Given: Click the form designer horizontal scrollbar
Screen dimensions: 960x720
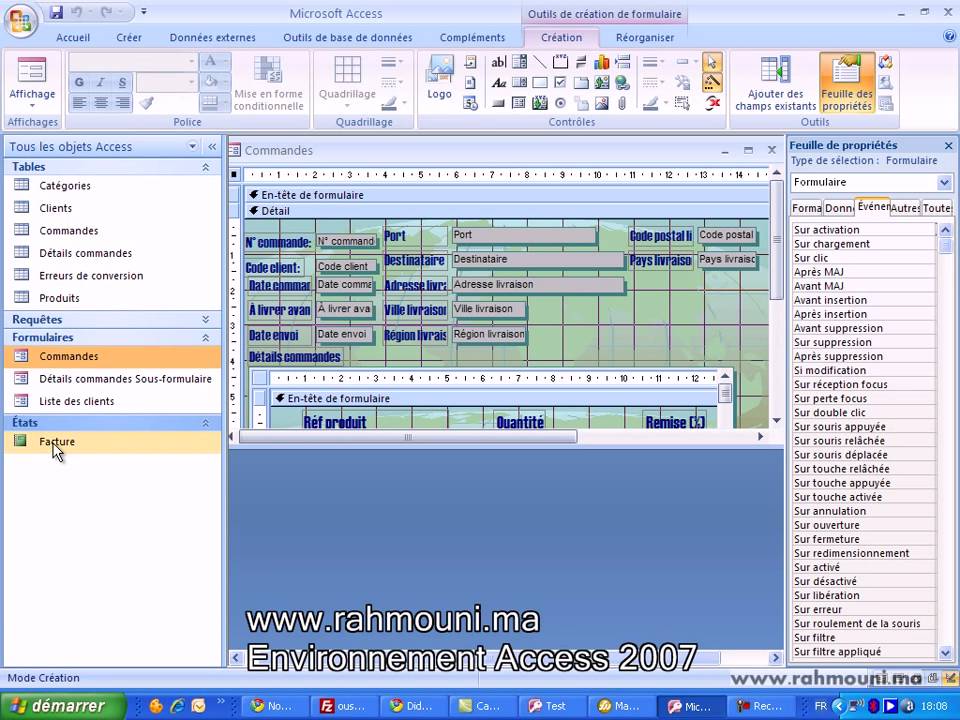Looking at the screenshot, I should (x=408, y=437).
